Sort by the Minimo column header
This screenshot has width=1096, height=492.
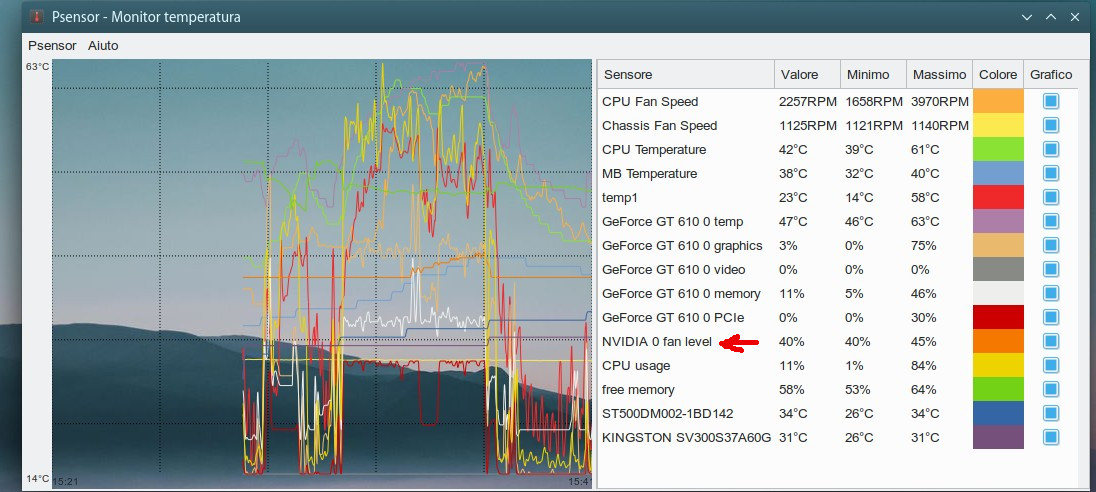pyautogui.click(x=873, y=74)
